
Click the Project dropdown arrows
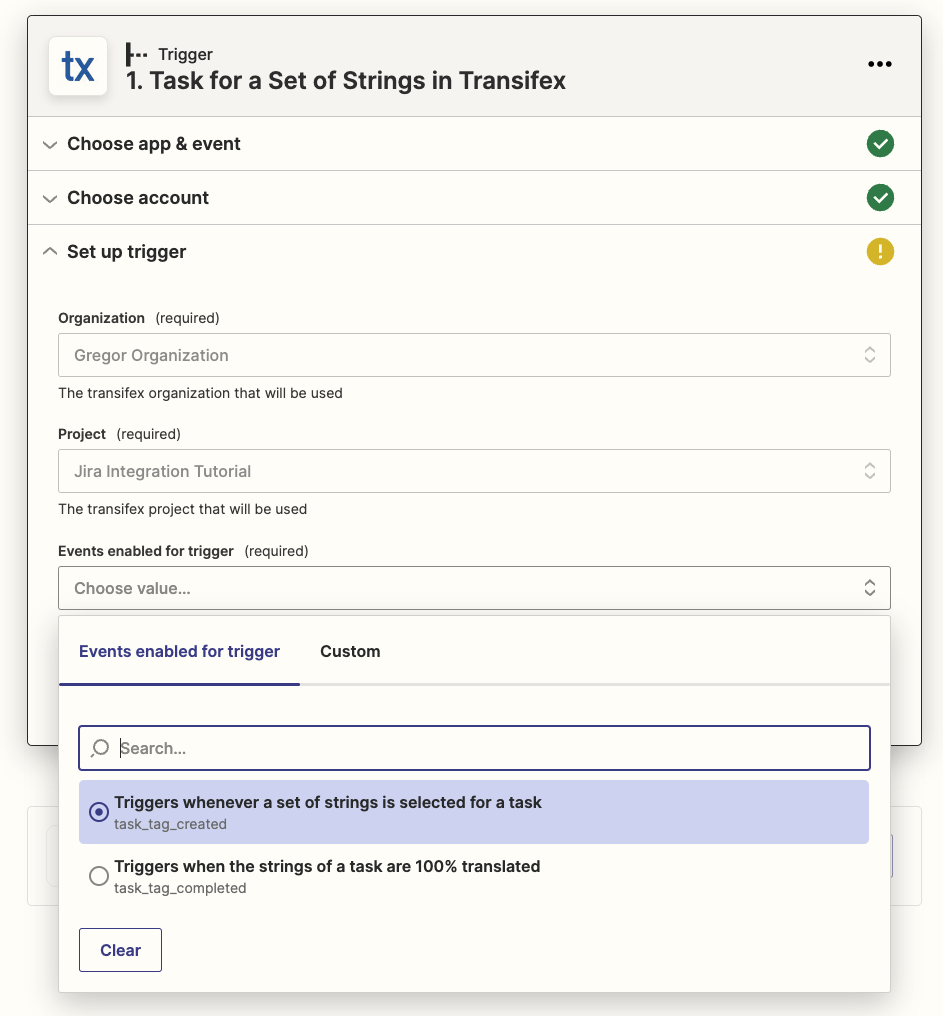870,470
